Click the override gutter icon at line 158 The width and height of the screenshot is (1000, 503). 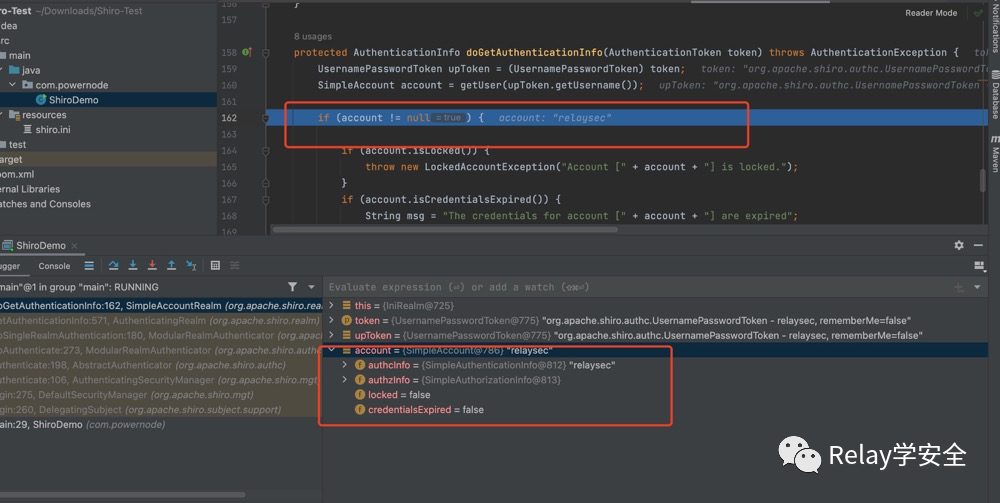click(247, 52)
